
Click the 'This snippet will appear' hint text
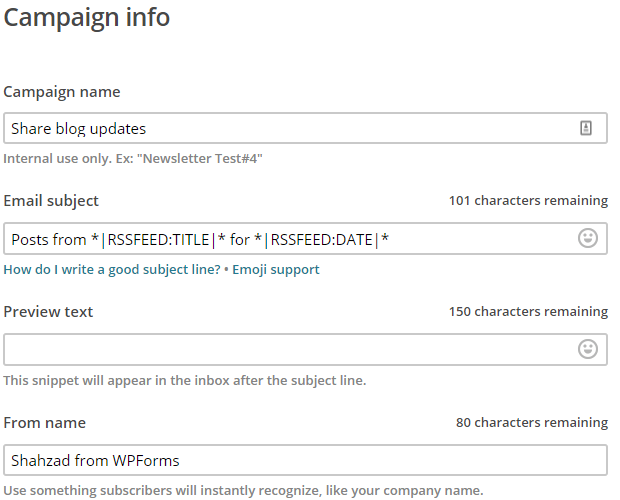tap(185, 381)
